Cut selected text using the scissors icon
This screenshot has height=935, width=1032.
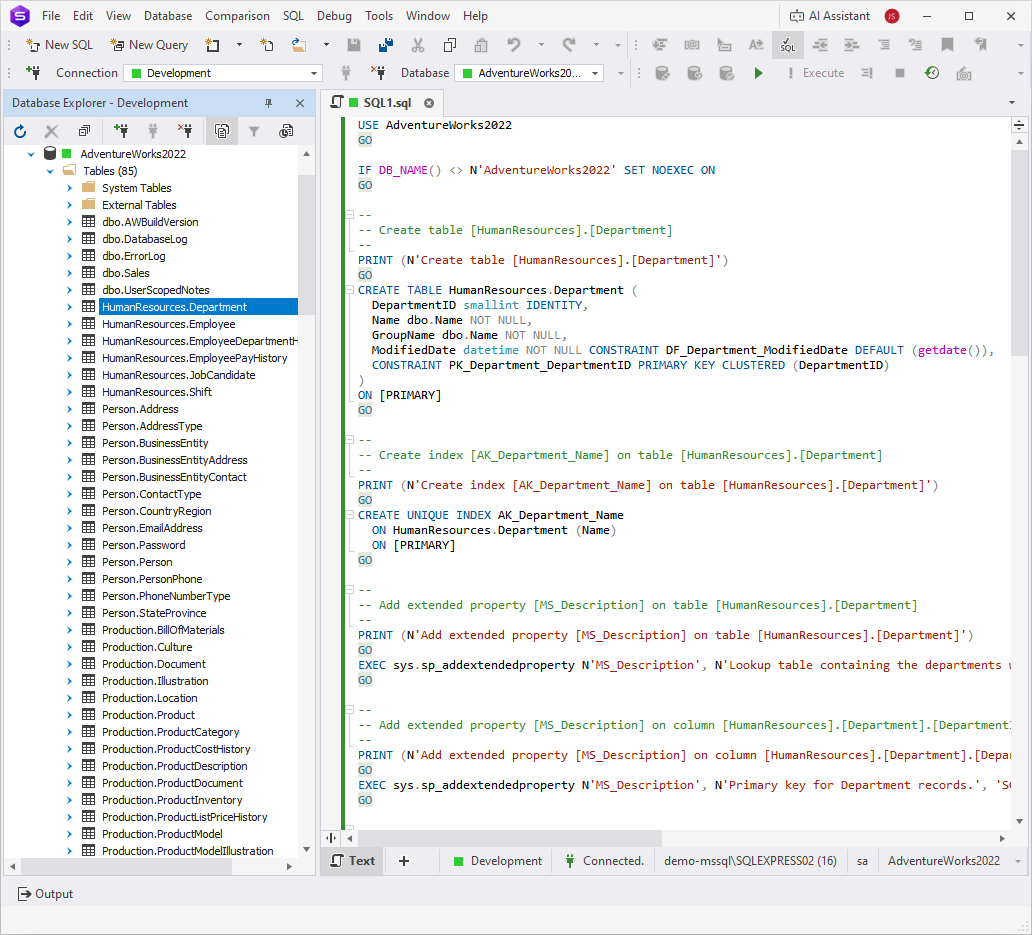pos(417,45)
